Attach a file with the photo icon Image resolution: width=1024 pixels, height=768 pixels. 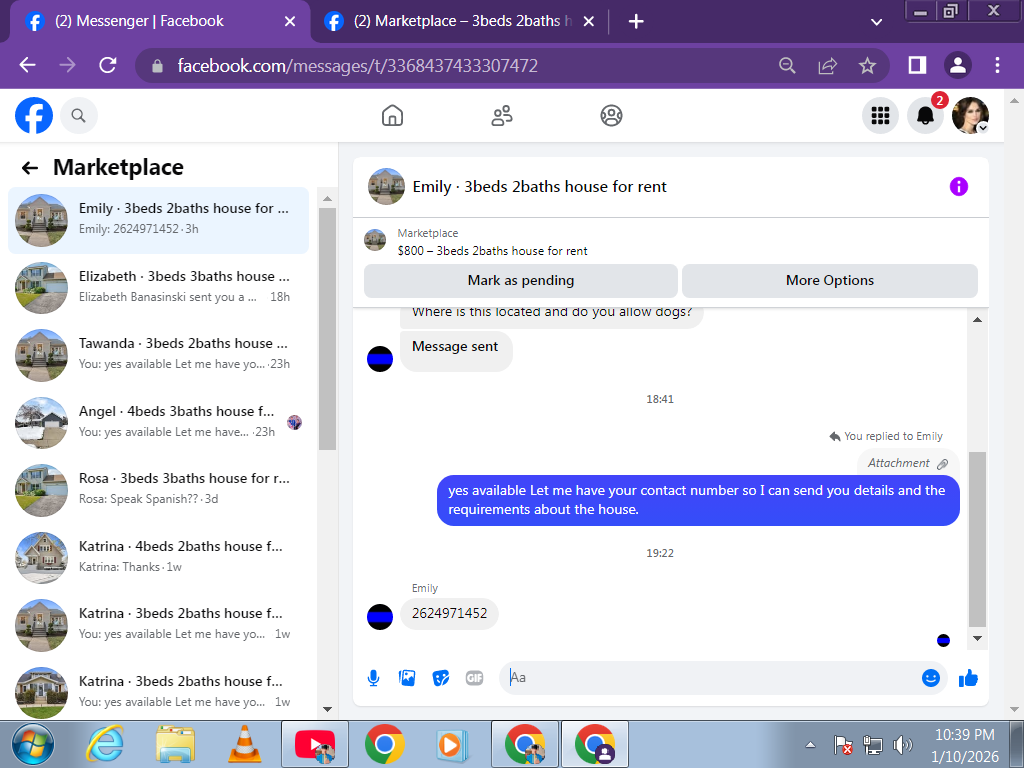(407, 678)
